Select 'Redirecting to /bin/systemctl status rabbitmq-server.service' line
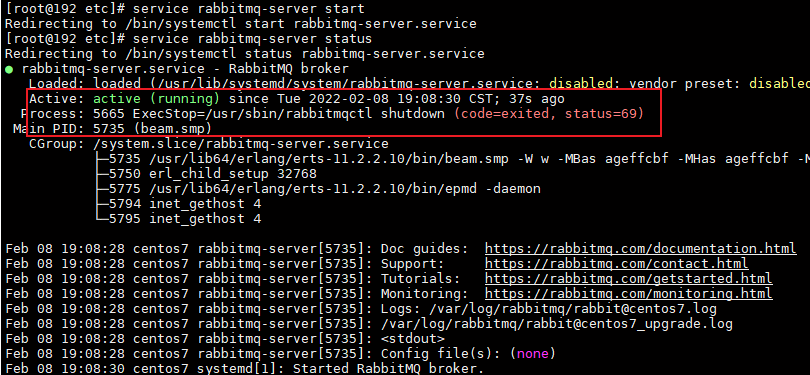Screen dimensions: 810x375 point(245,54)
